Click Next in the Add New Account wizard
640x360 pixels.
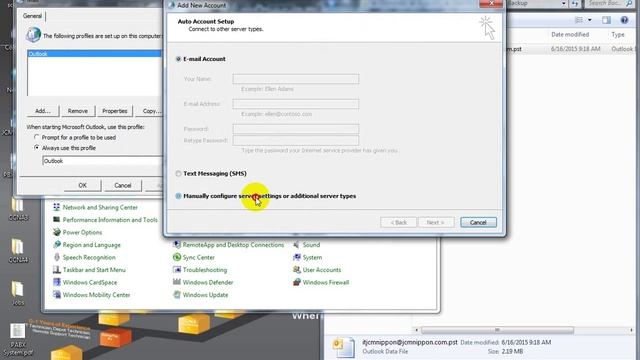click(x=436, y=222)
